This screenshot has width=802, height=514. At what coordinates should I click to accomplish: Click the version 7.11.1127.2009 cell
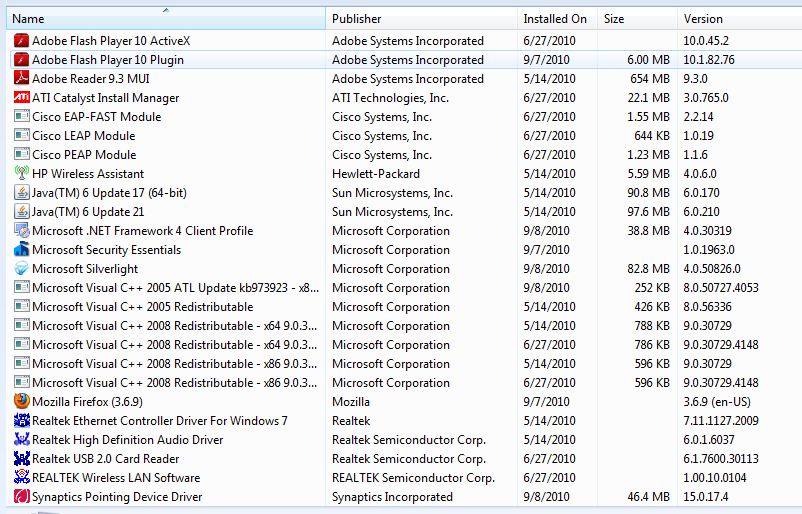721,420
